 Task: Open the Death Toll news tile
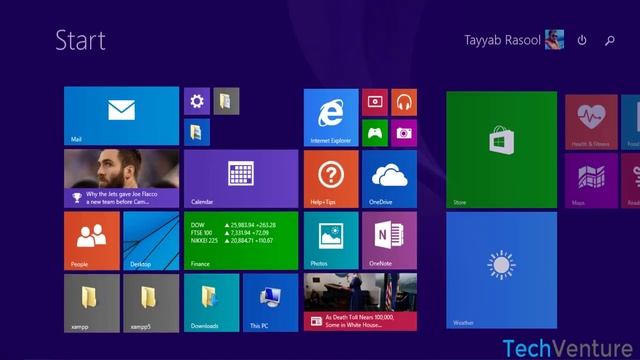pyautogui.click(x=360, y=302)
